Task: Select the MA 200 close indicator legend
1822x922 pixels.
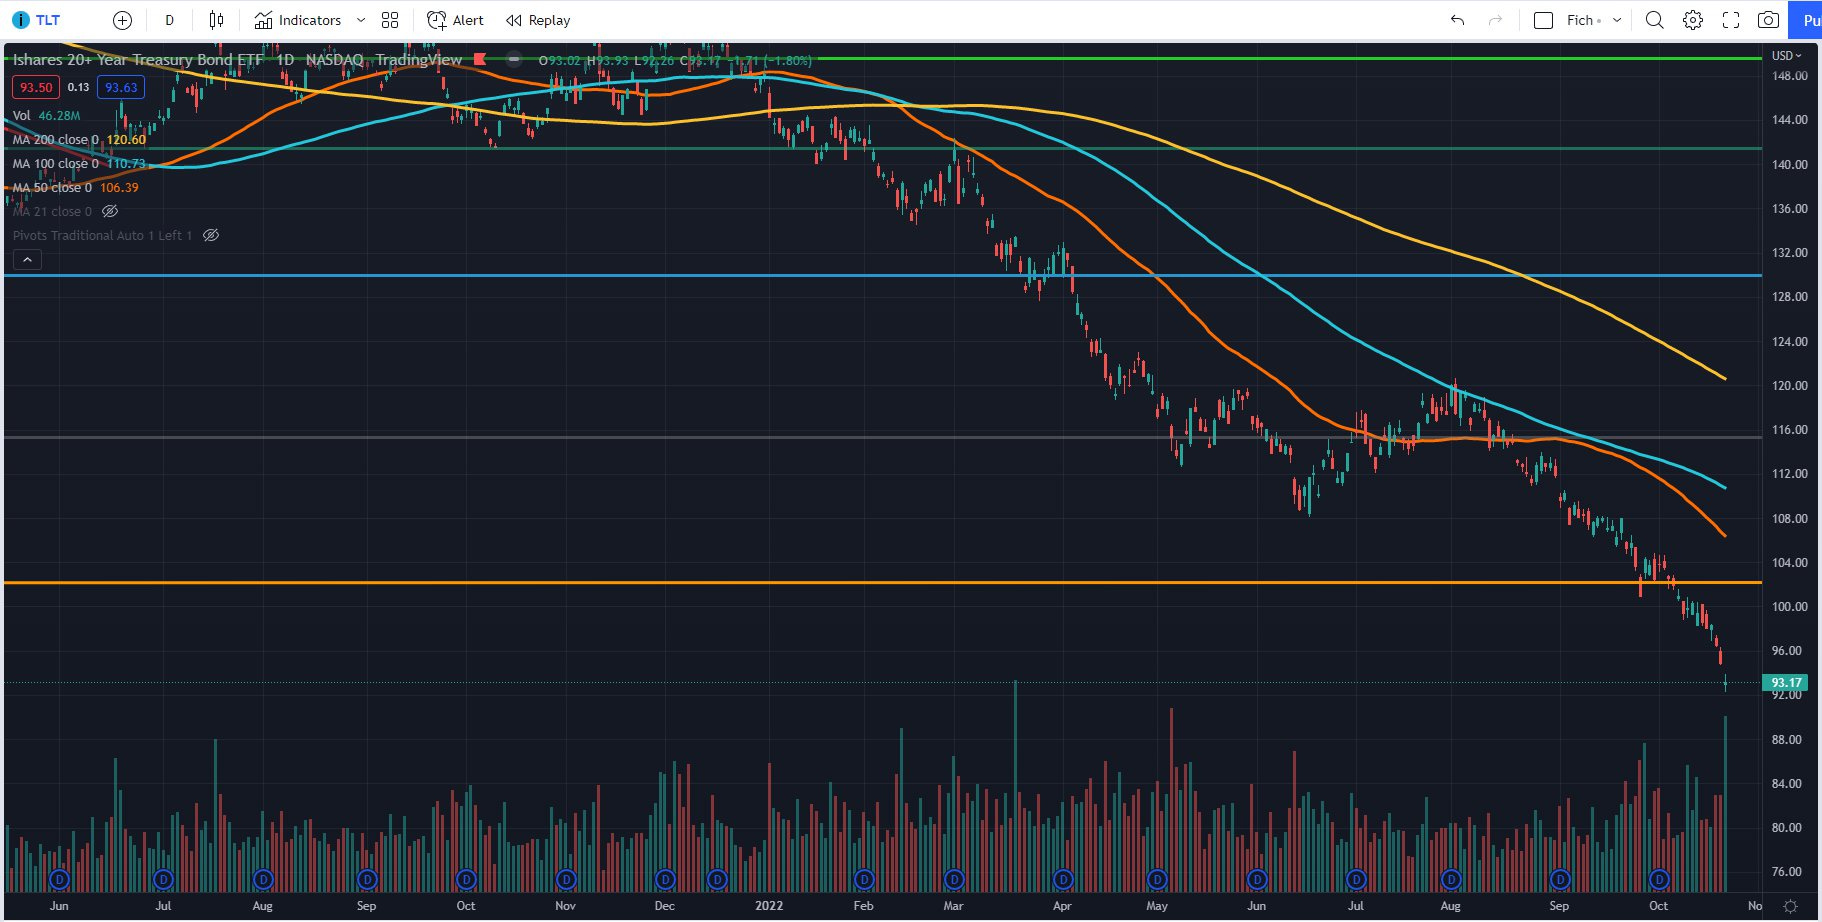Action: coord(79,139)
